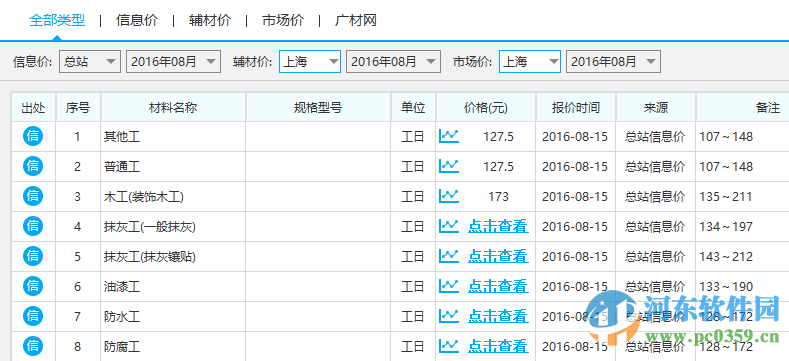Select the 木工(装饰木工) material name cell

coord(173,196)
